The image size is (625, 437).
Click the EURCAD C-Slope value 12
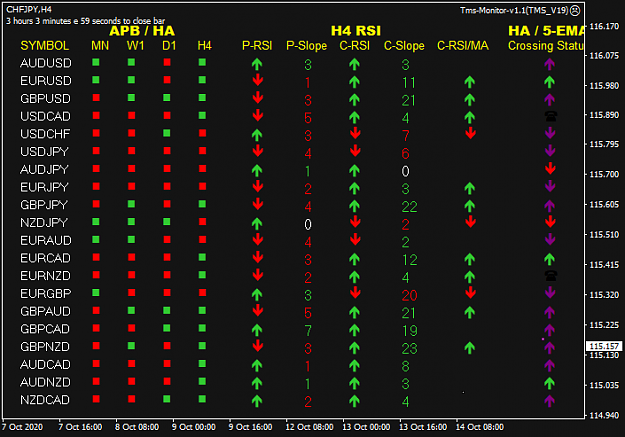click(x=409, y=260)
